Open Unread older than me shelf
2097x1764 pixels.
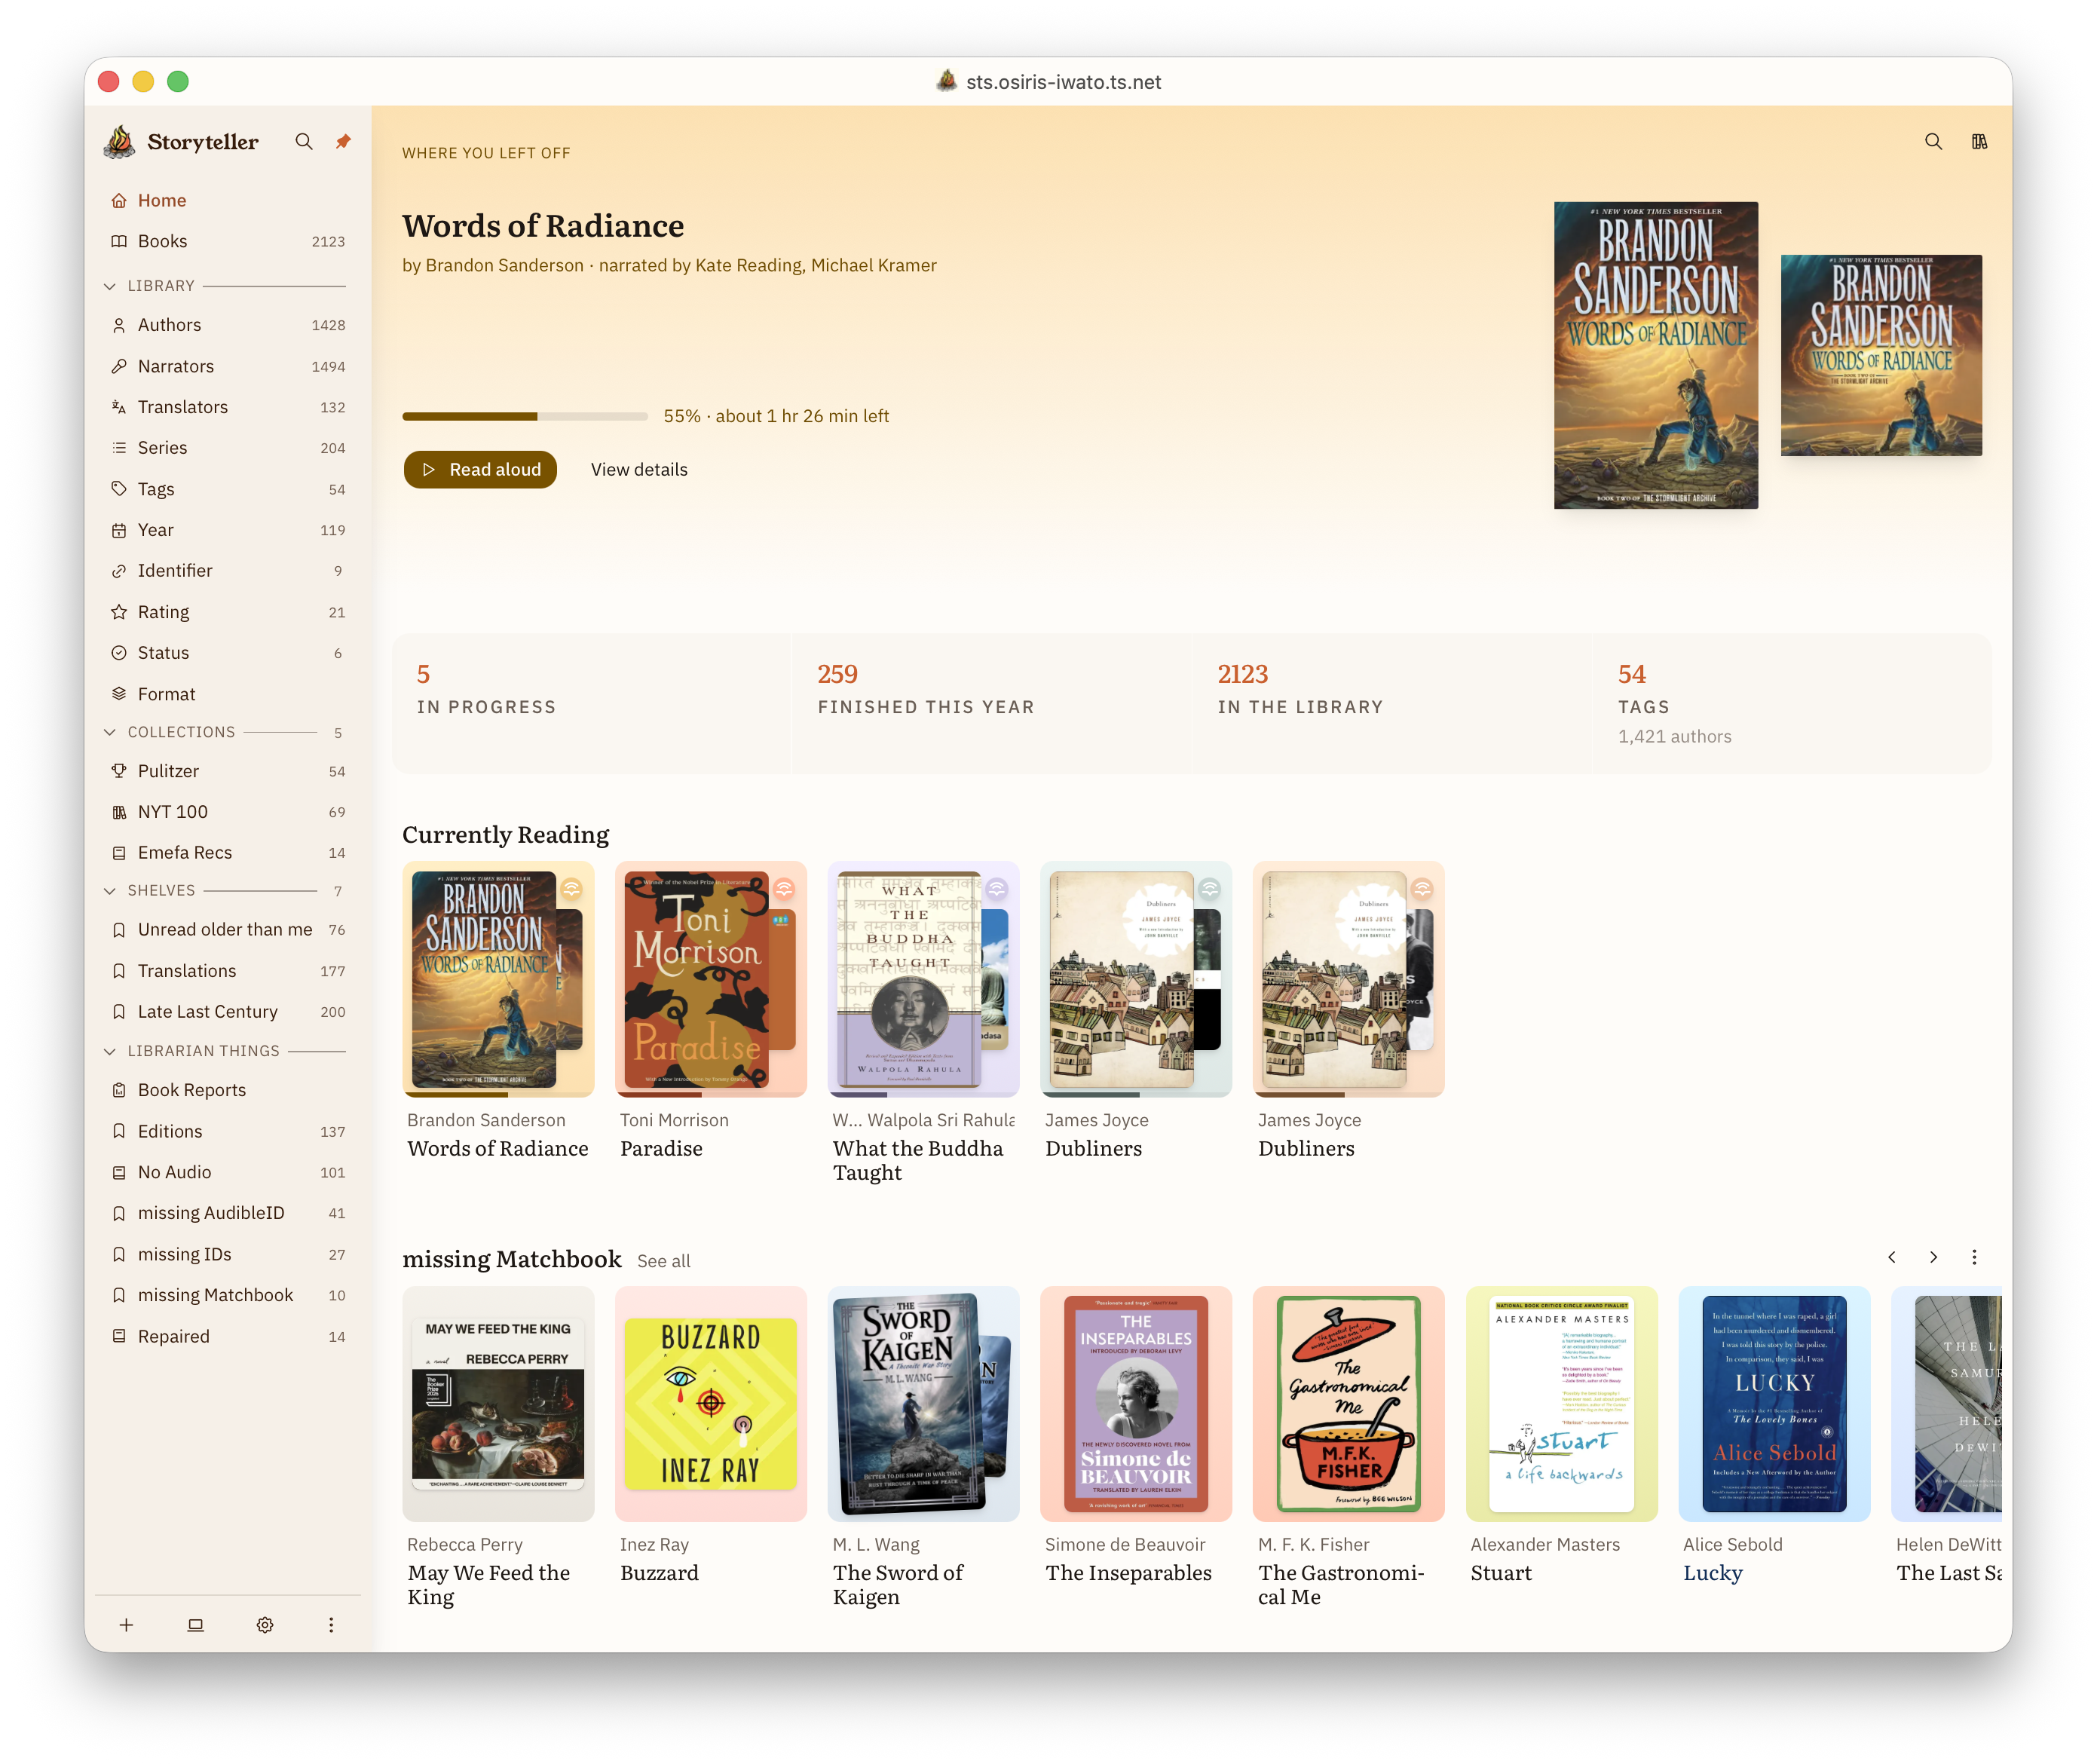[228, 930]
